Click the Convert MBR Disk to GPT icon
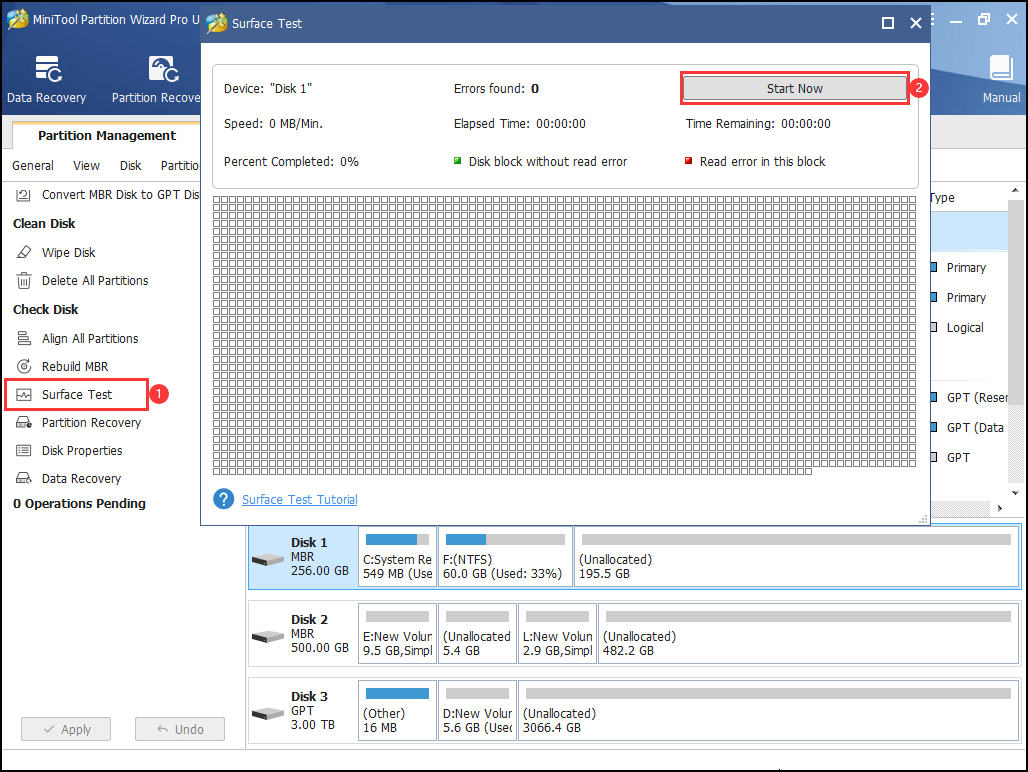1028x772 pixels. coord(24,195)
